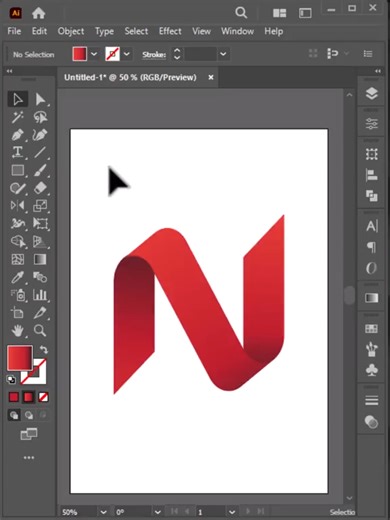
Task: Set fill mode to None
Action: pyautogui.click(x=43, y=397)
